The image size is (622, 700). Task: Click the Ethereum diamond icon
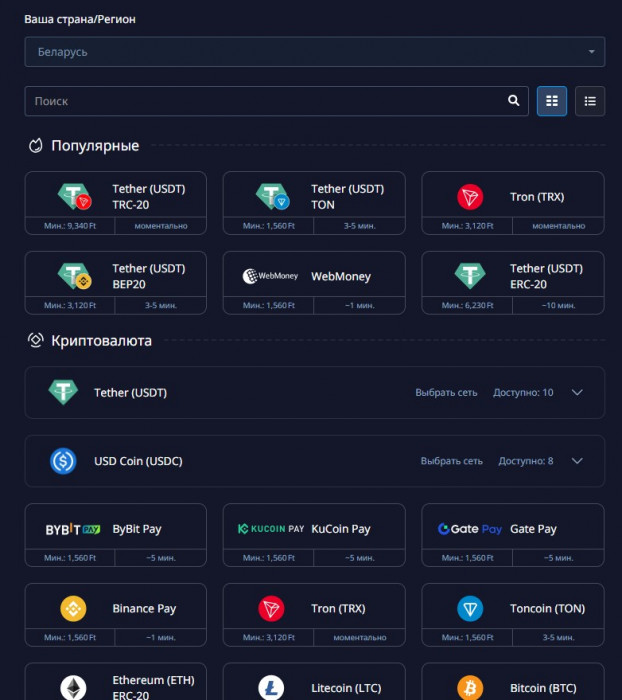click(73, 688)
